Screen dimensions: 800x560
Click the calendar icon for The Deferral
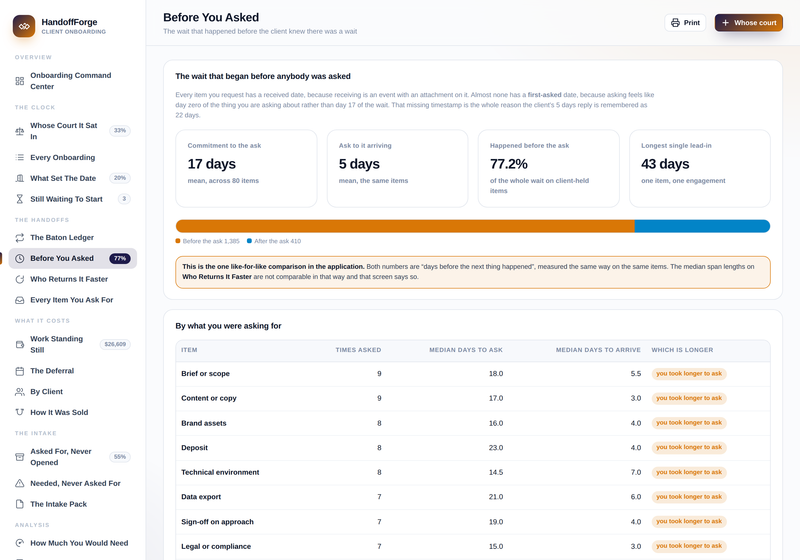[x=19, y=371]
